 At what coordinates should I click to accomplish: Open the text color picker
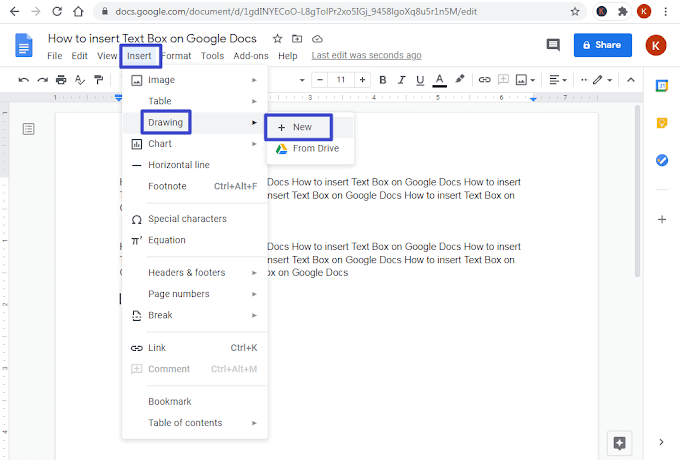439,80
